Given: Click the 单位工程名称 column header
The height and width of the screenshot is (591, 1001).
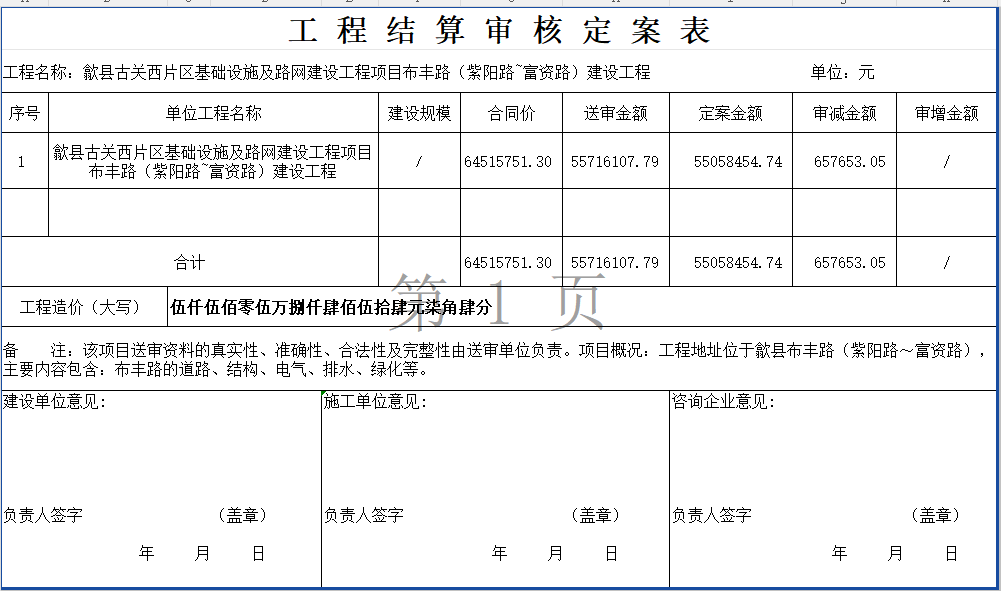Looking at the screenshot, I should (213, 114).
